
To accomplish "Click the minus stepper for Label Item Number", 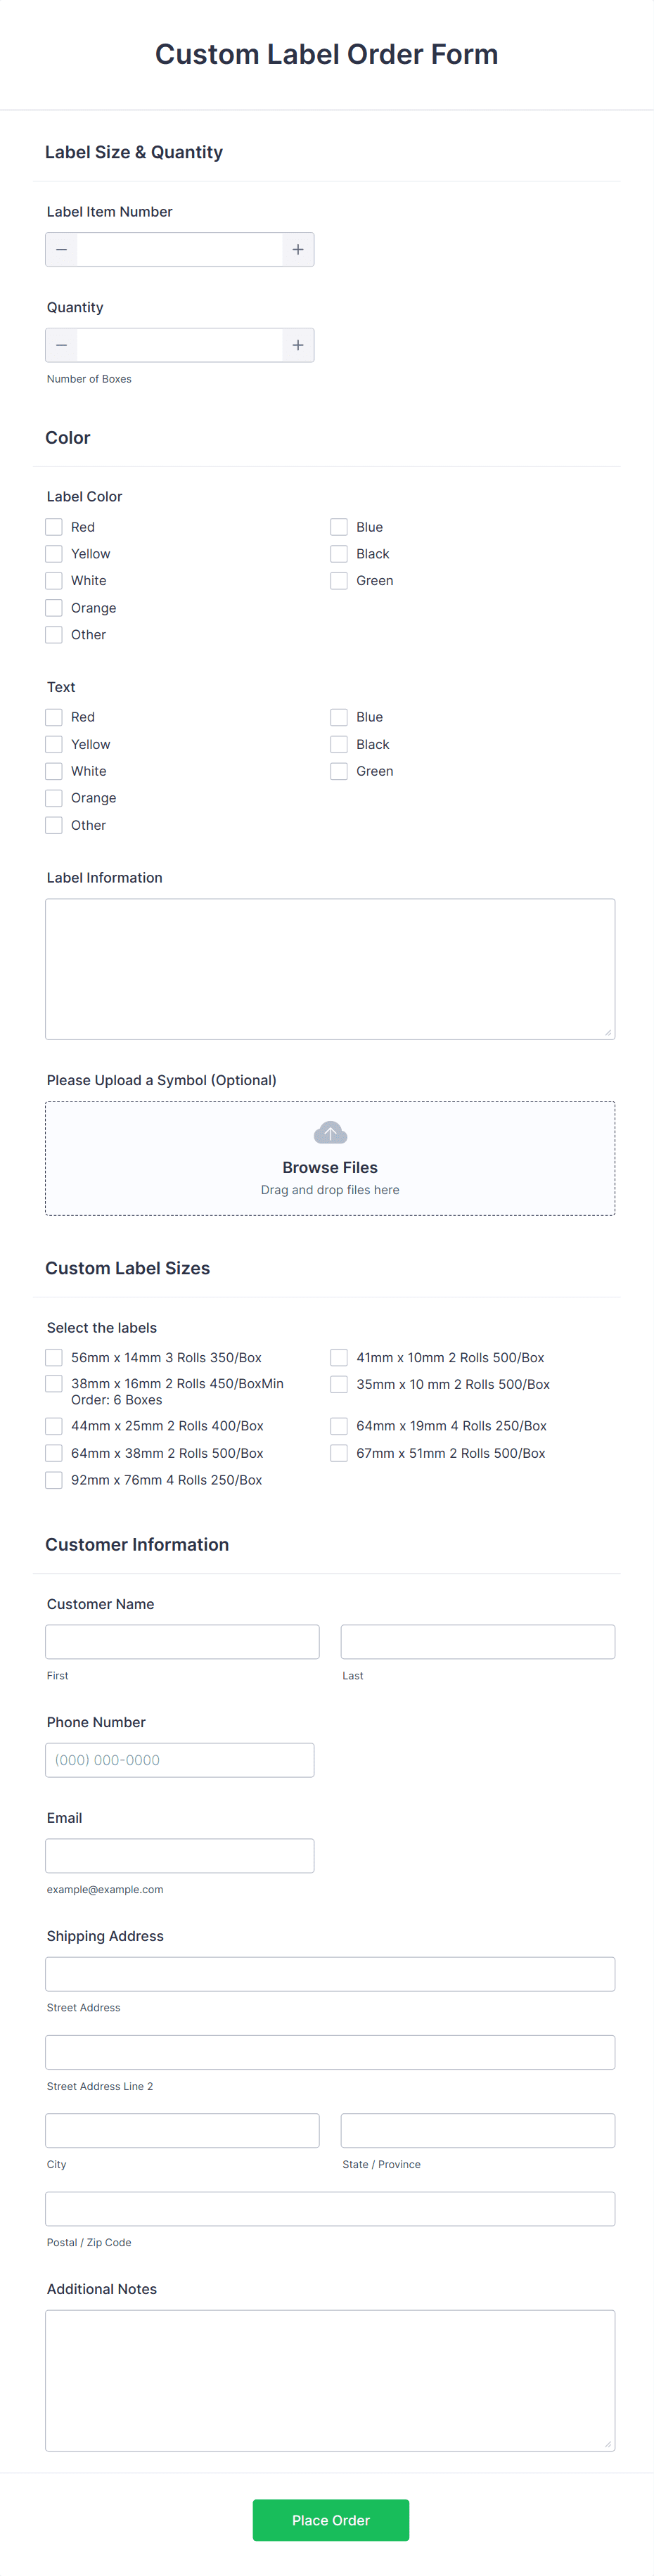I will pos(61,249).
